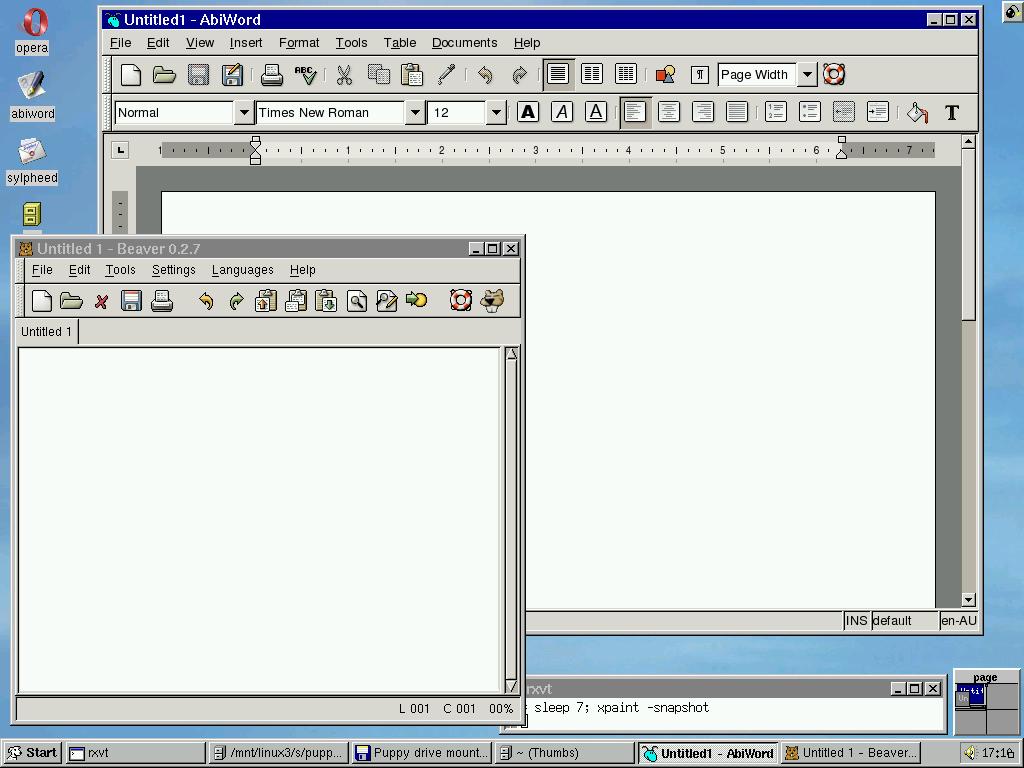Select the format painter brush in AbiWord

446,74
